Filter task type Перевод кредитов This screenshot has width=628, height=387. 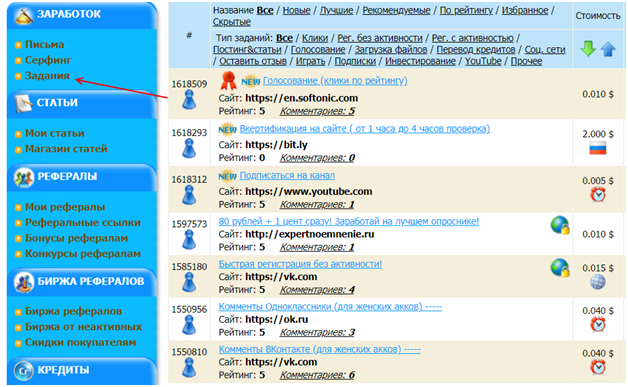click(476, 50)
